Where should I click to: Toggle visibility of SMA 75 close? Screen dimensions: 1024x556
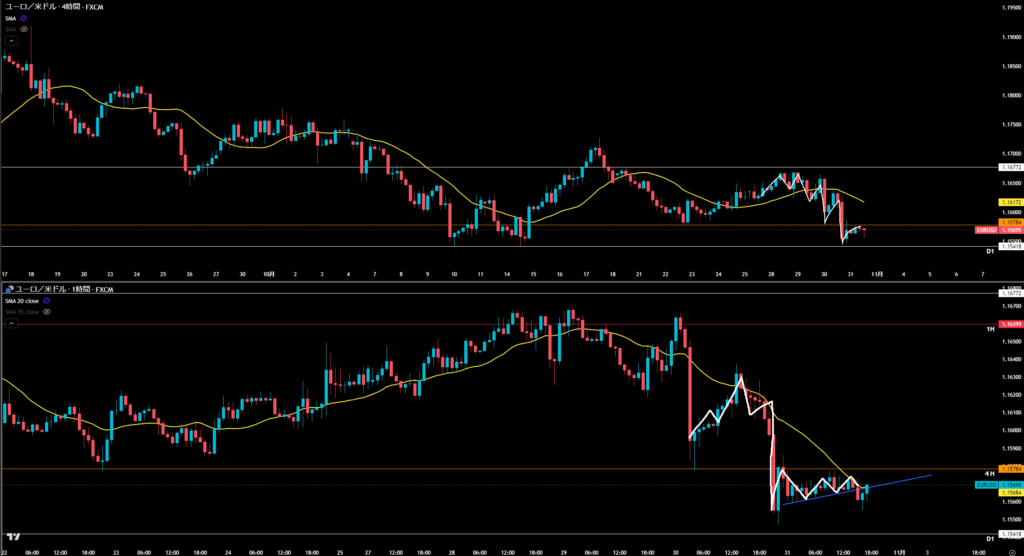[46, 312]
